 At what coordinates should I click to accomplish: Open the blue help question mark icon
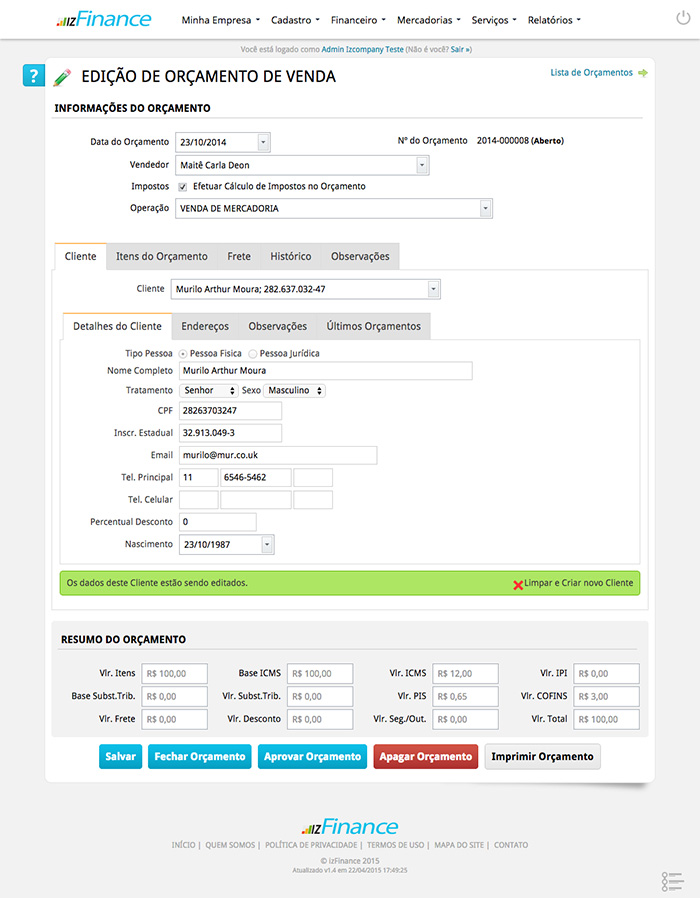33,76
